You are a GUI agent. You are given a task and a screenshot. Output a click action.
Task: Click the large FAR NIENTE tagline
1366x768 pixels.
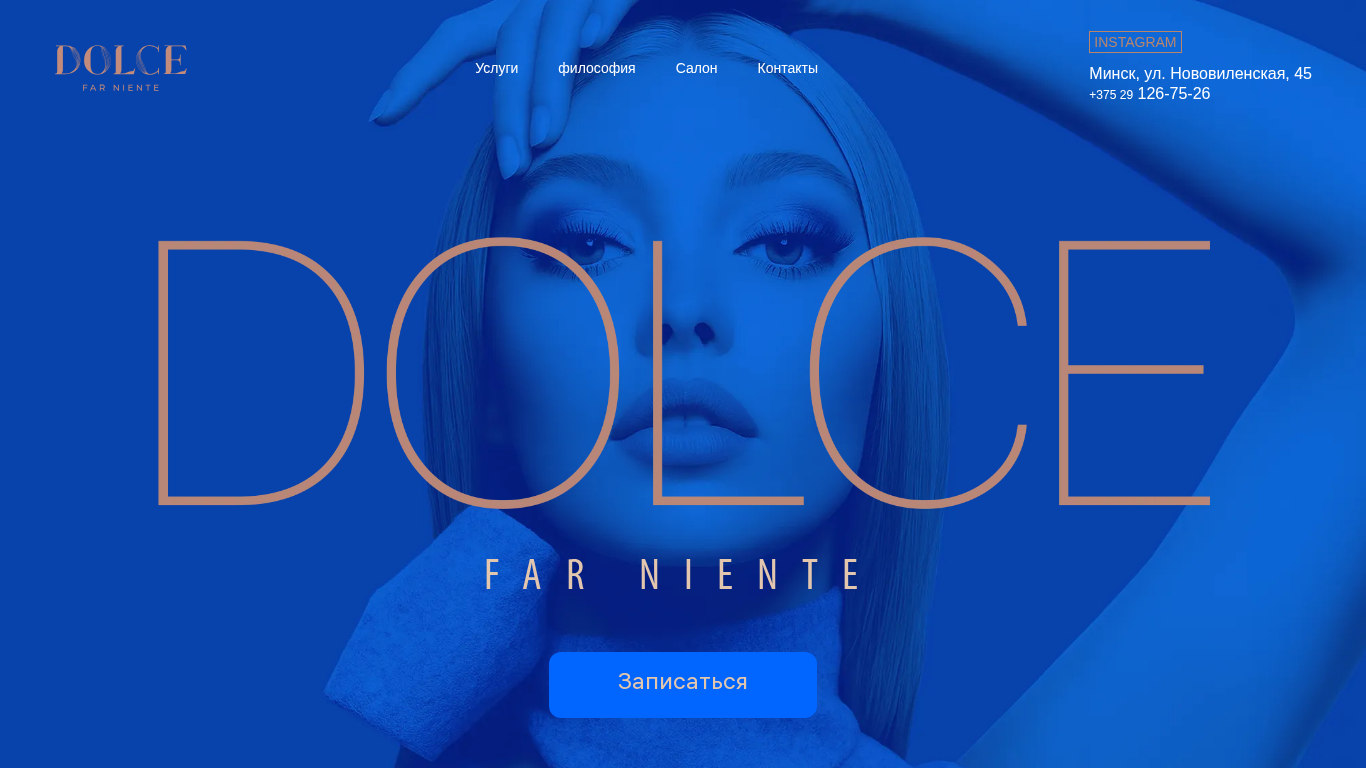674,575
